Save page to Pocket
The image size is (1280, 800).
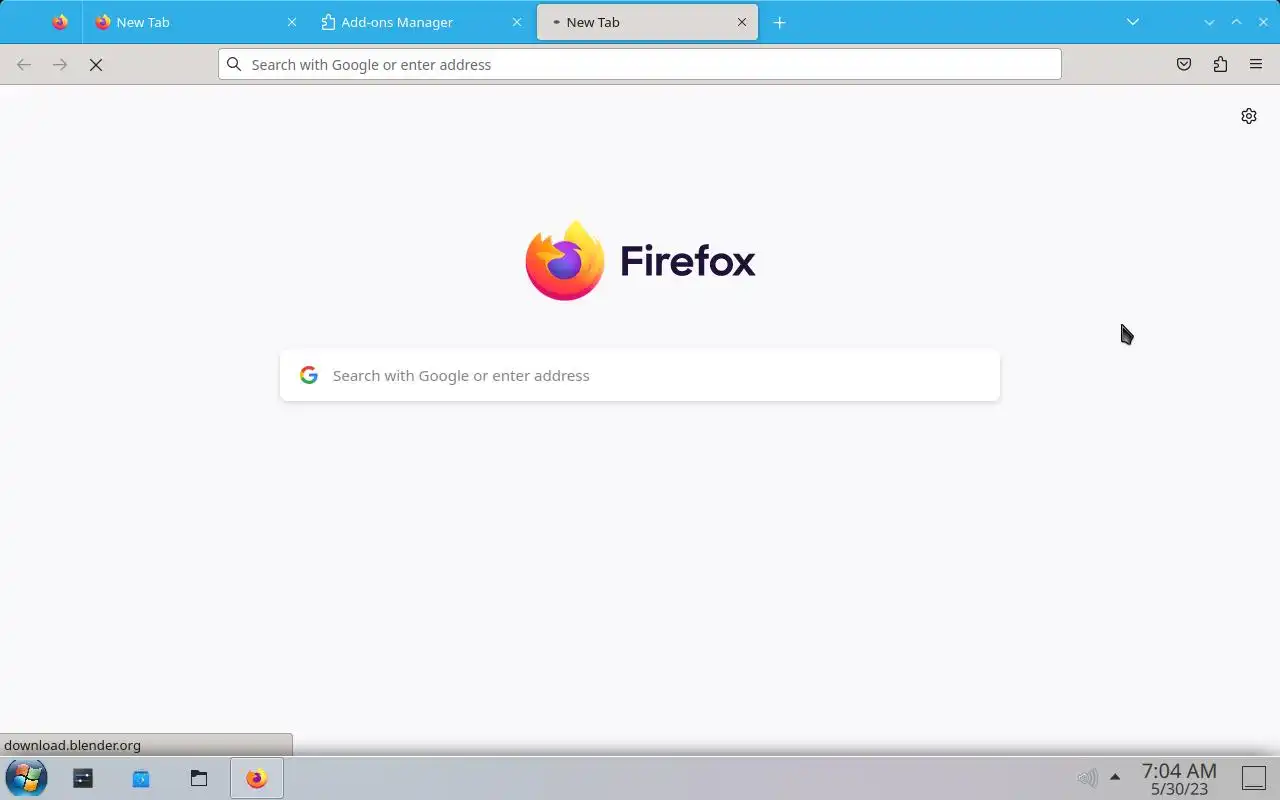1184,64
